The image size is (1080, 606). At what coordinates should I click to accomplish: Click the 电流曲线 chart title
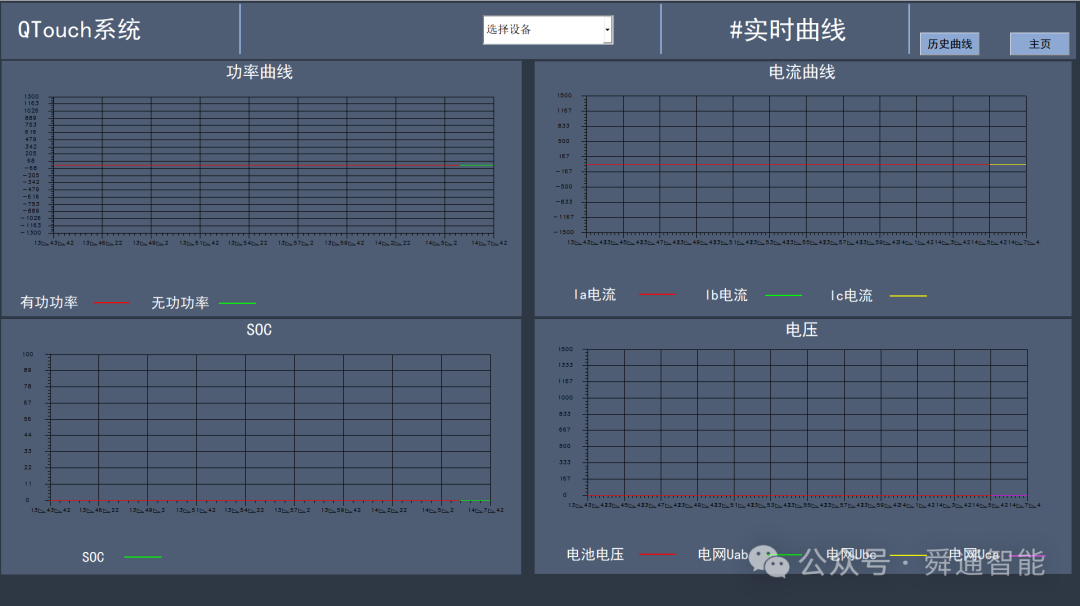click(x=802, y=72)
